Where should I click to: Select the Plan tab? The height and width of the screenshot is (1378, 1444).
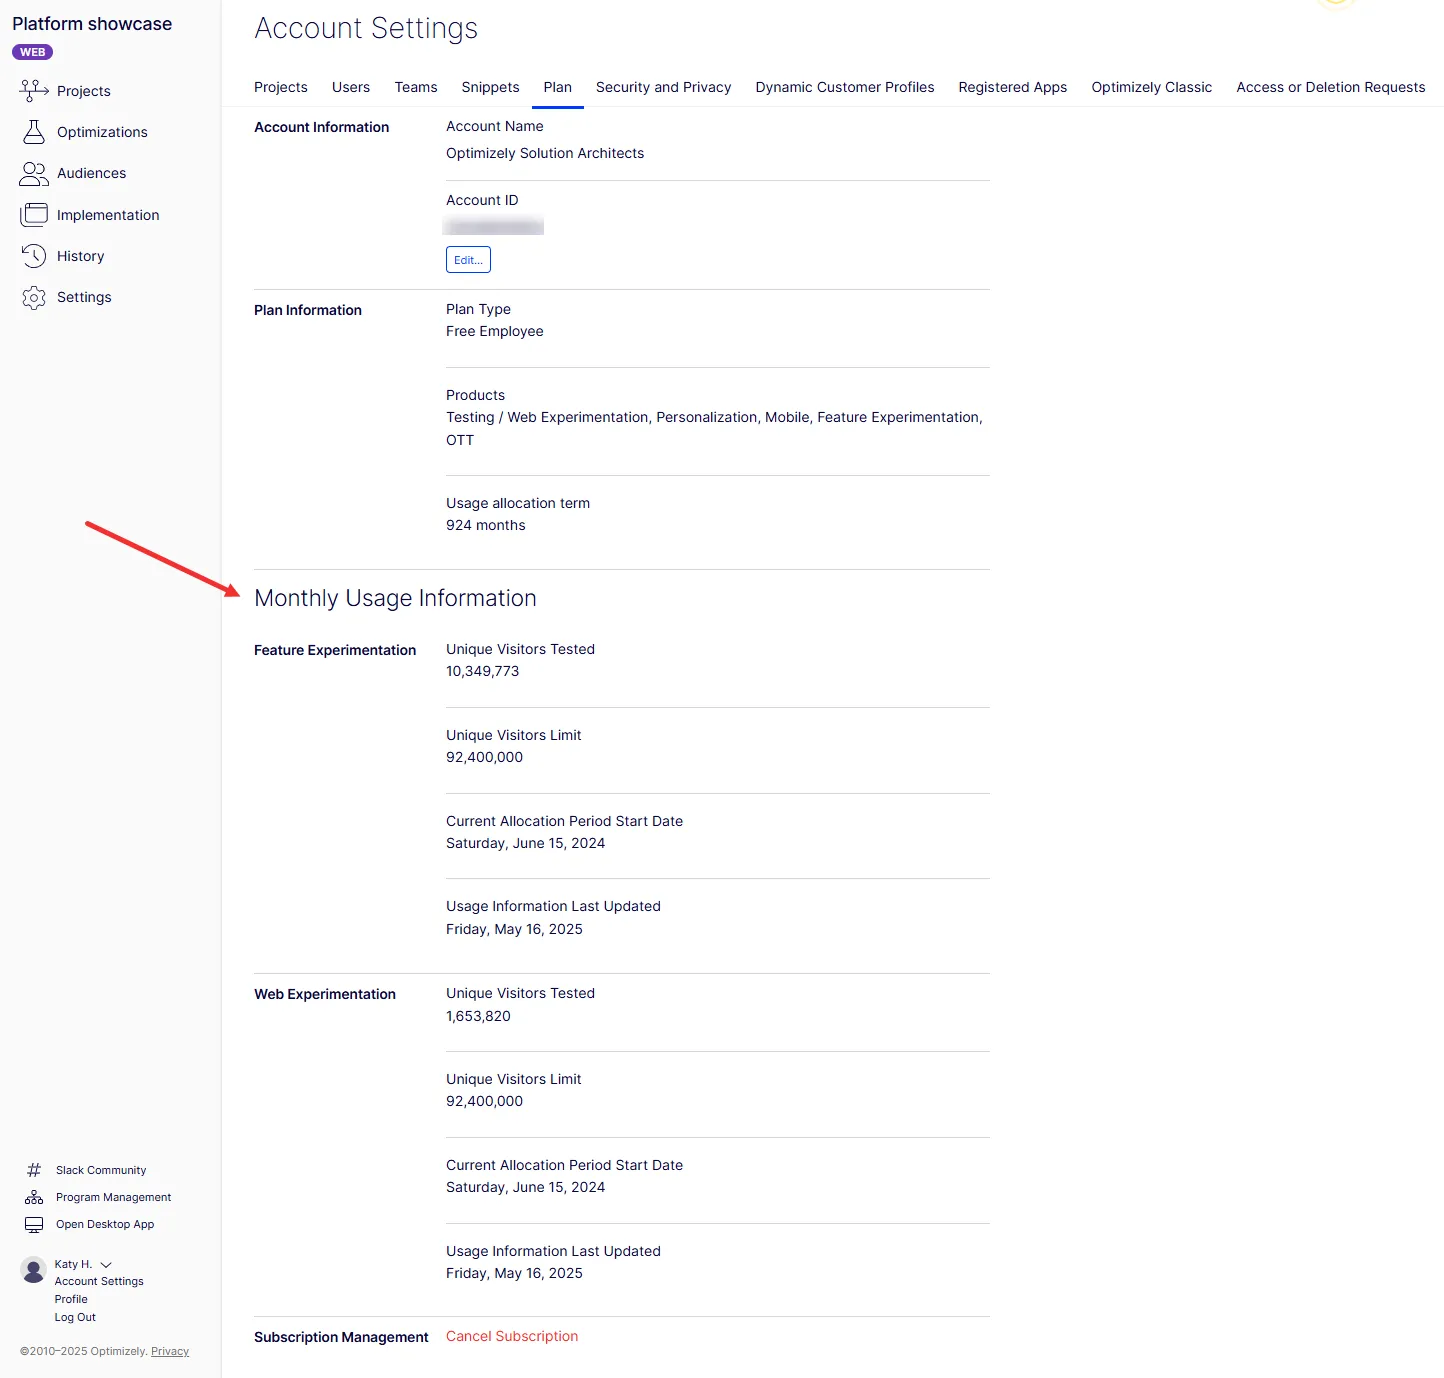(x=558, y=87)
